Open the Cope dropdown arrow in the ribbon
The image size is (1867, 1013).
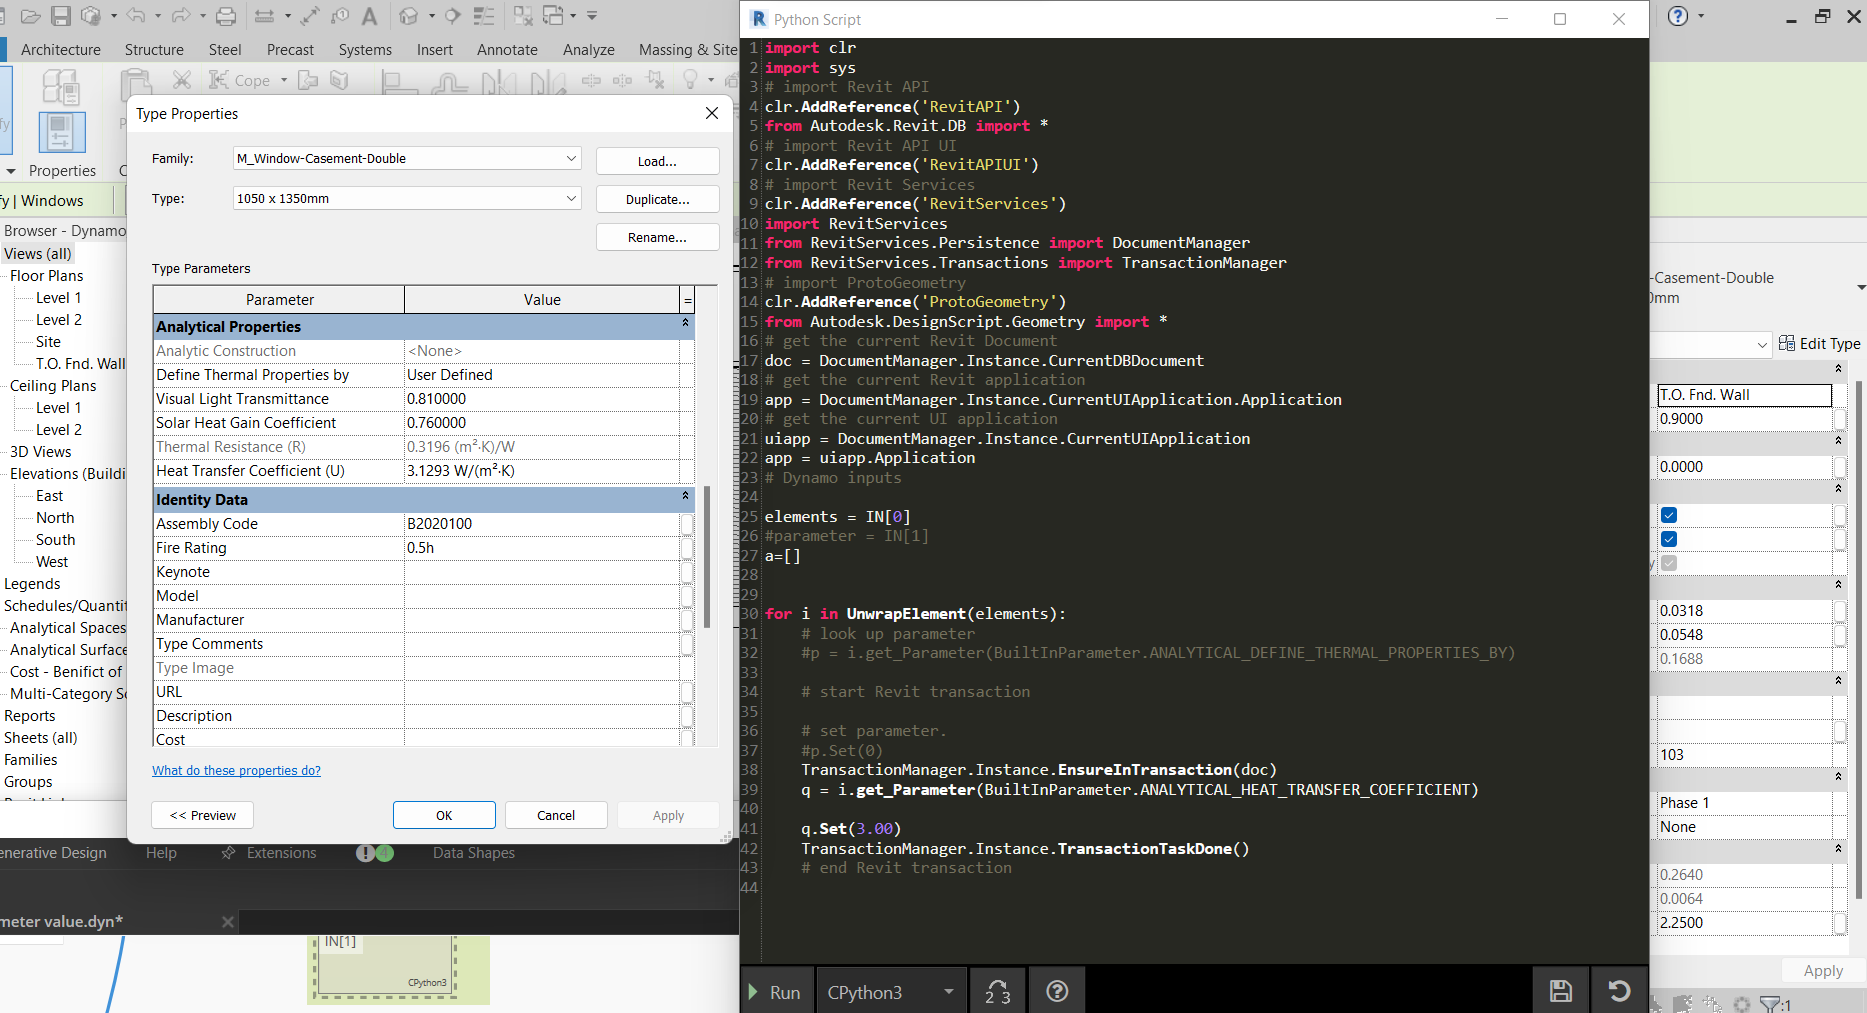(x=284, y=80)
